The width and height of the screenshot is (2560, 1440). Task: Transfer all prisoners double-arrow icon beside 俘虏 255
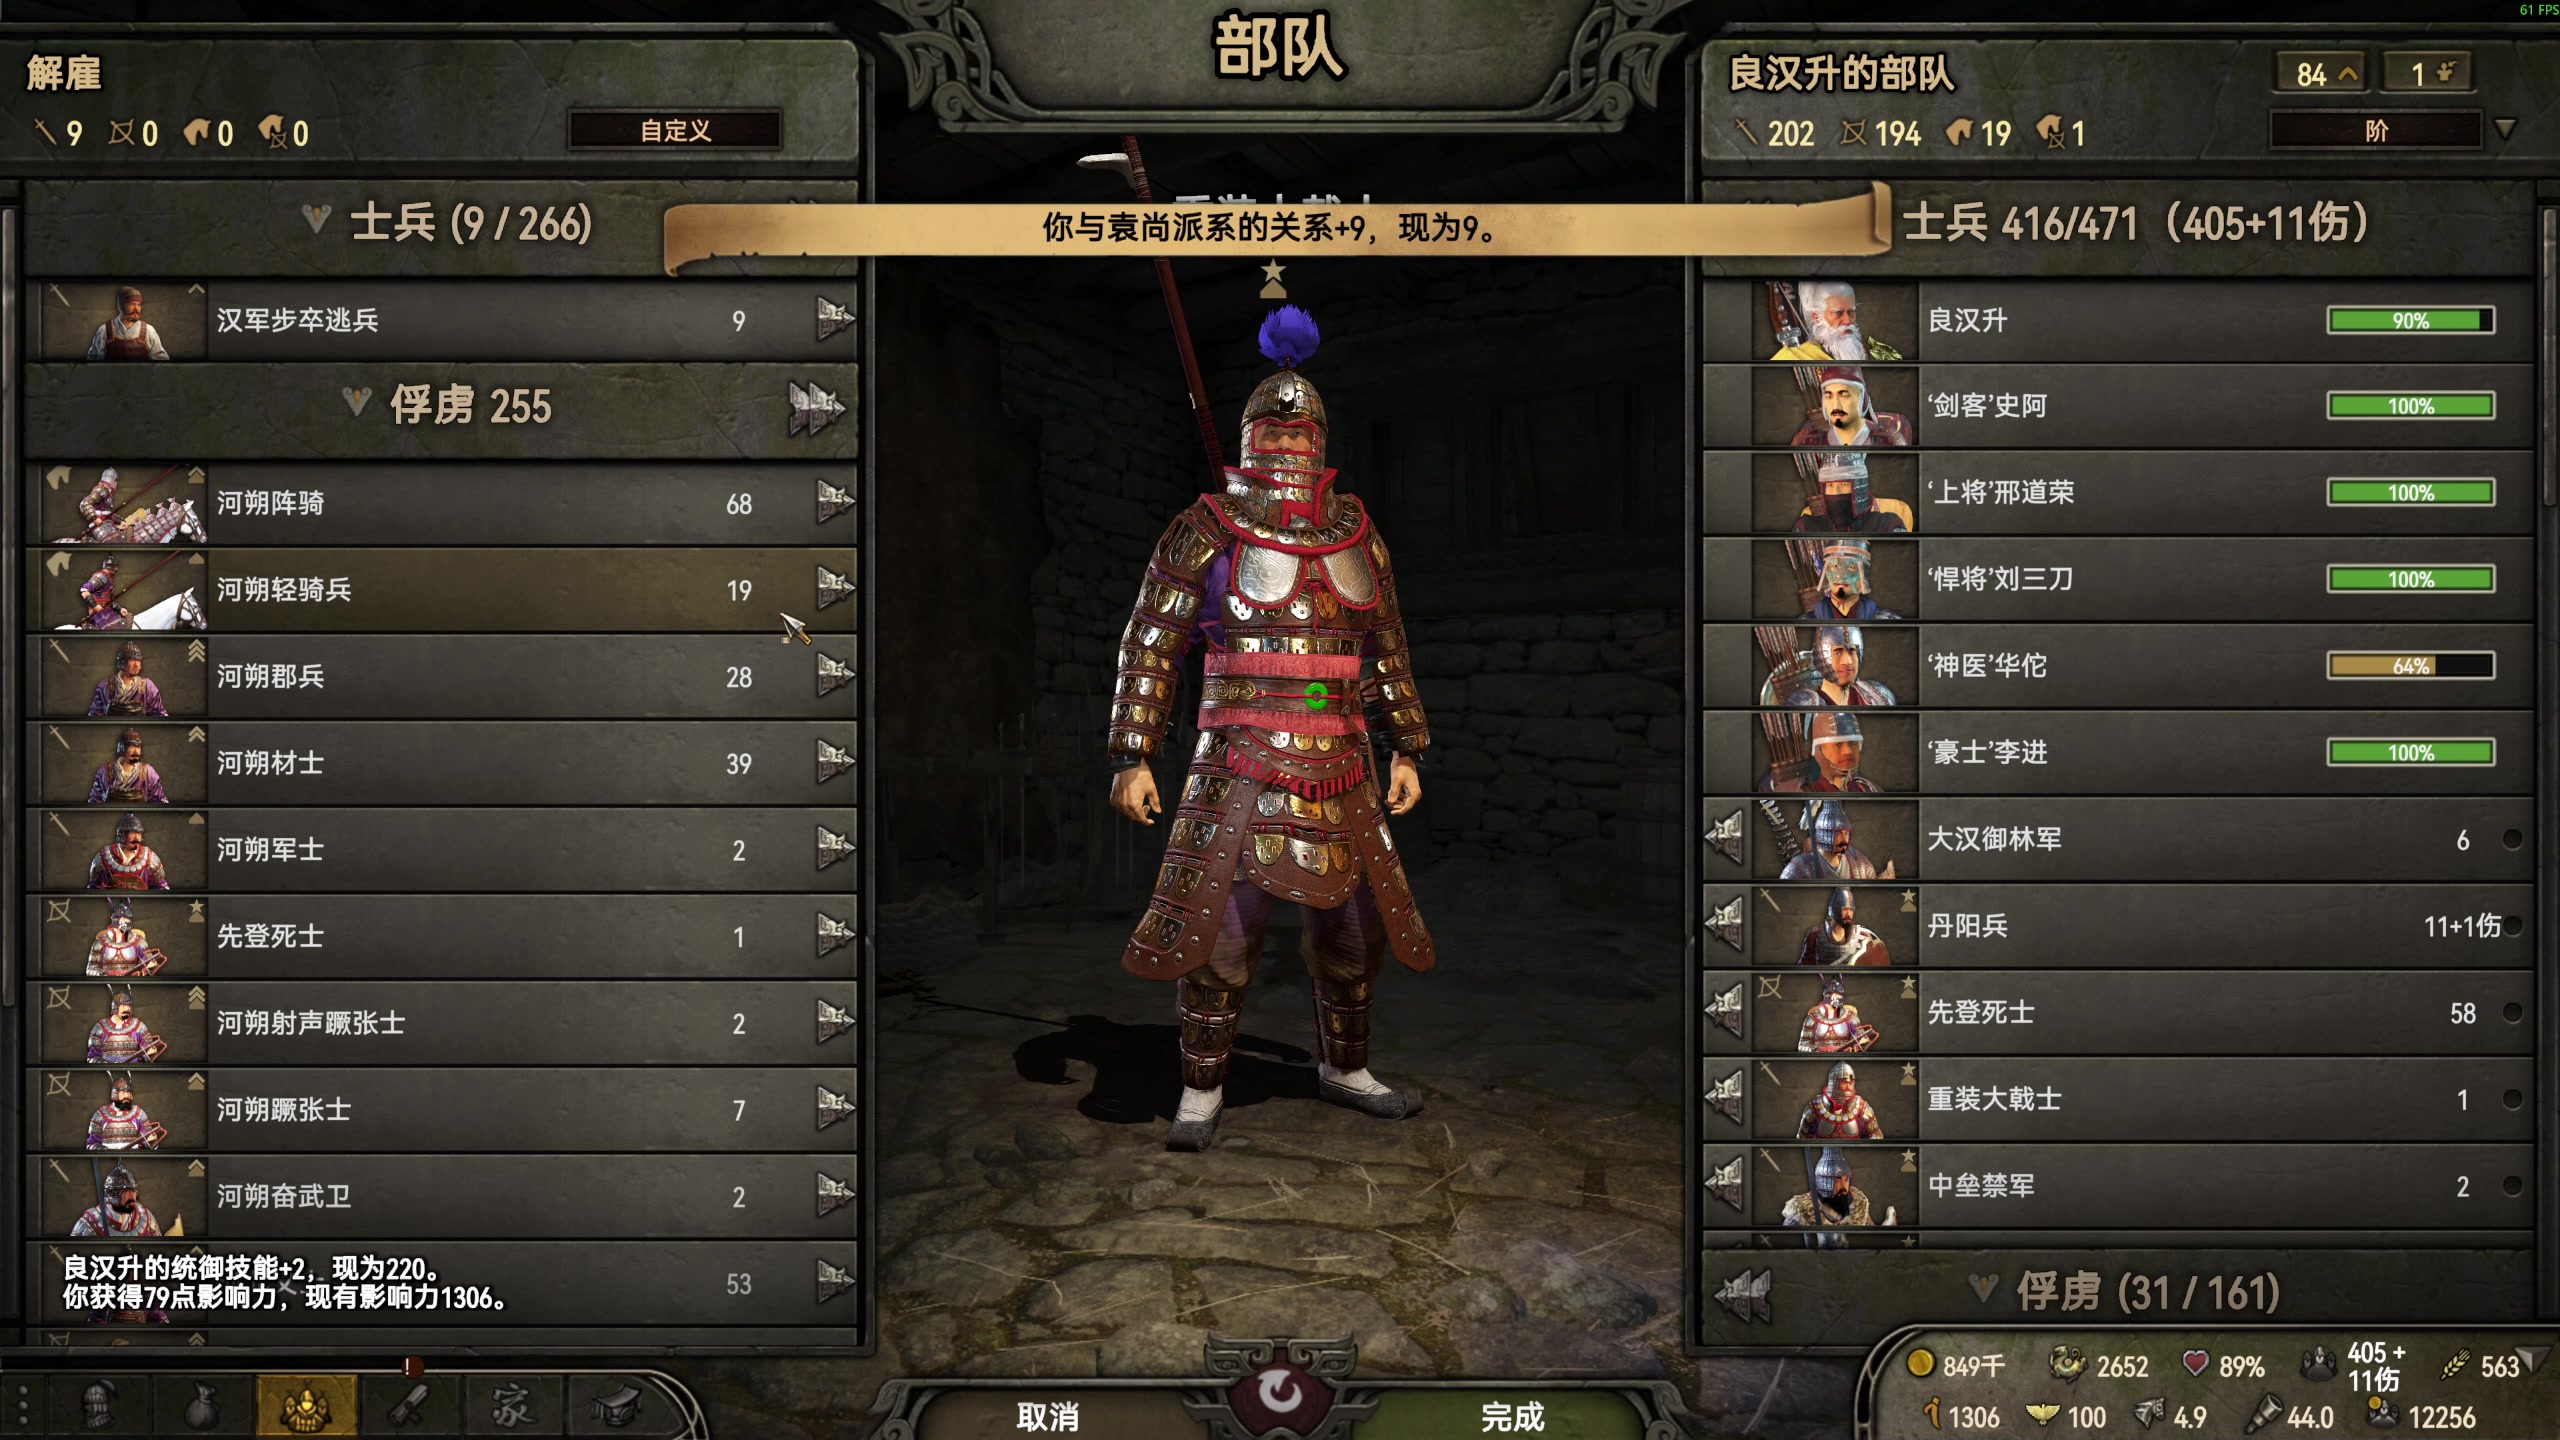(816, 407)
